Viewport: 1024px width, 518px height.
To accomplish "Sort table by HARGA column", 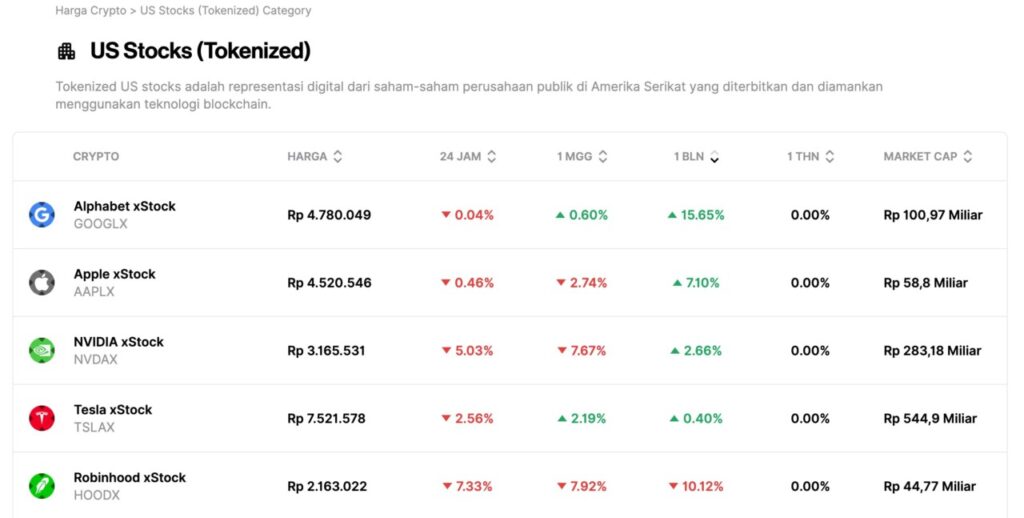I will 315,157.
